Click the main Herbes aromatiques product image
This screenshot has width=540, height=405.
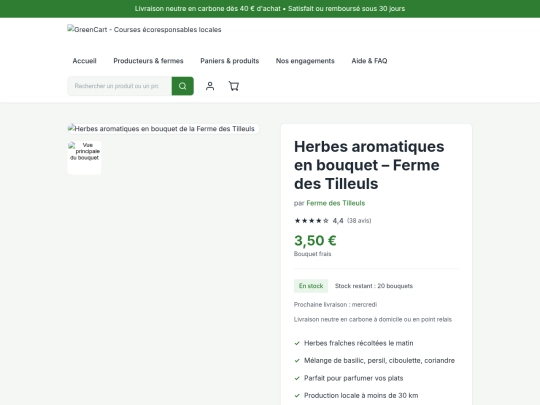click(x=163, y=129)
